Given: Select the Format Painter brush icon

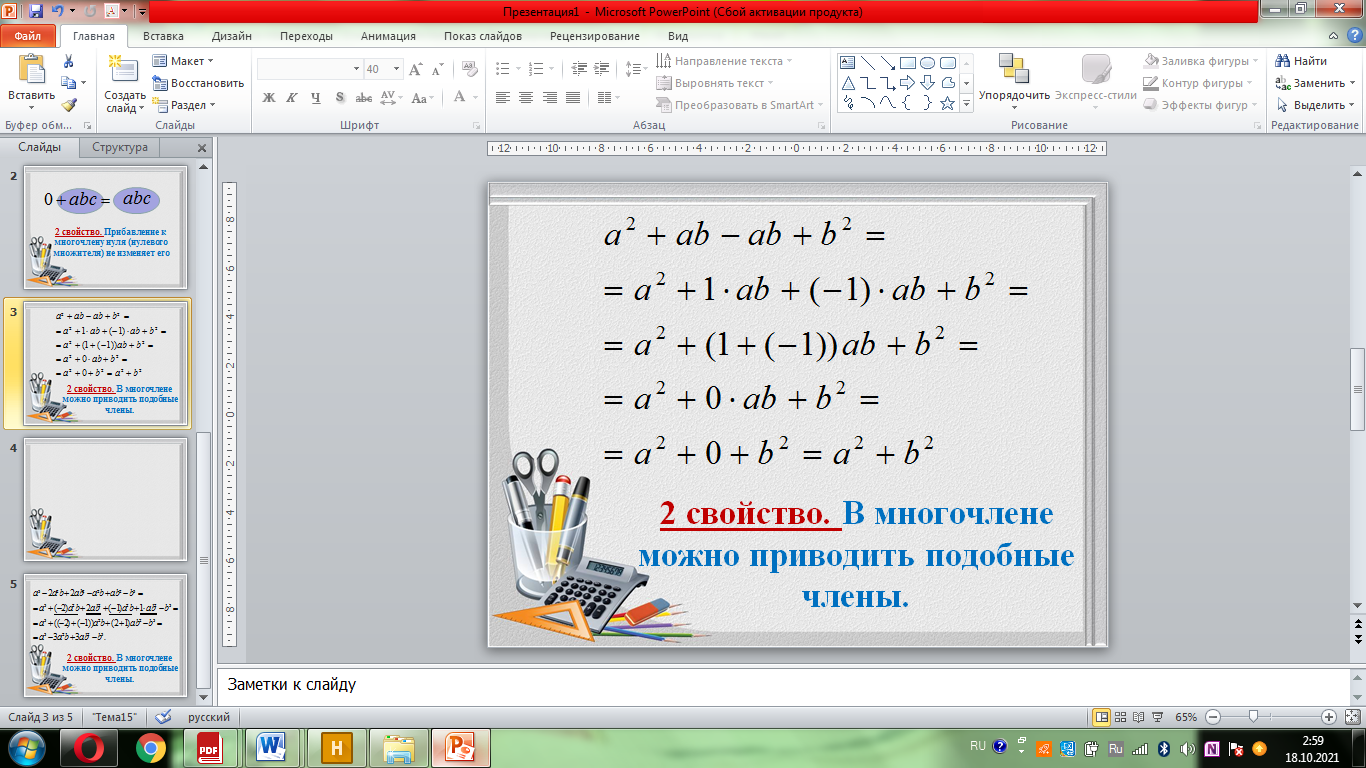Looking at the screenshot, I should [69, 104].
